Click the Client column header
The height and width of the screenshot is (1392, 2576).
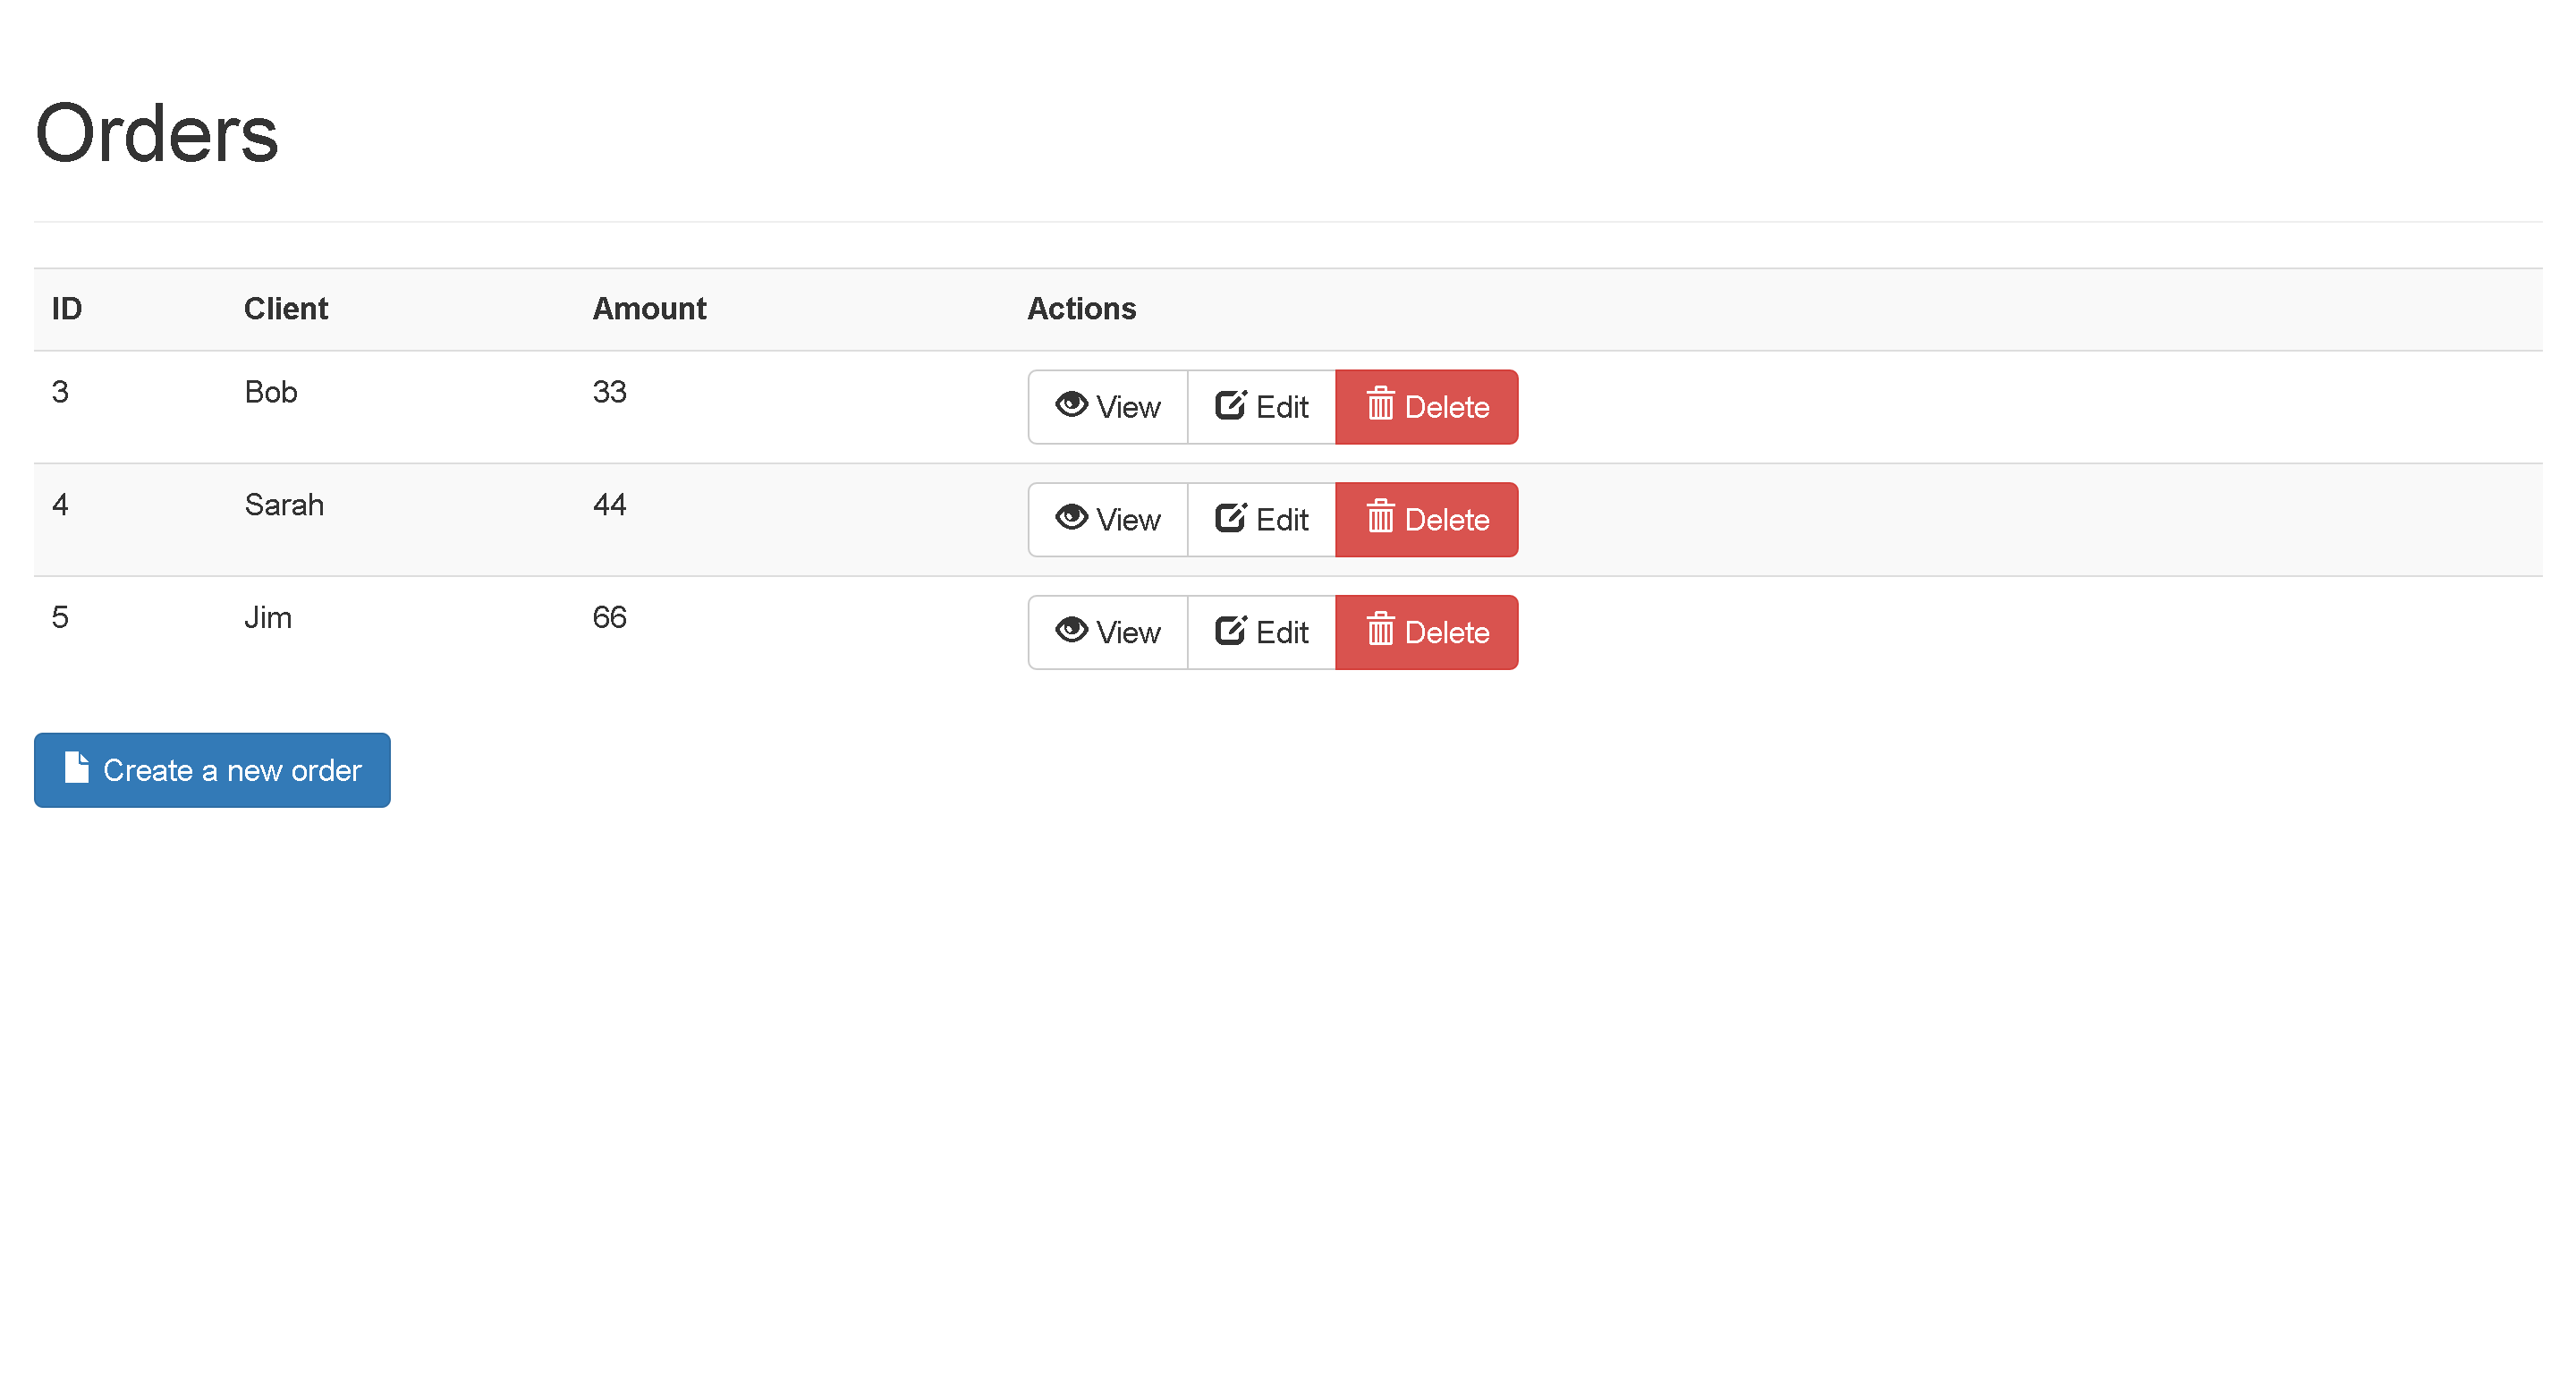point(286,309)
